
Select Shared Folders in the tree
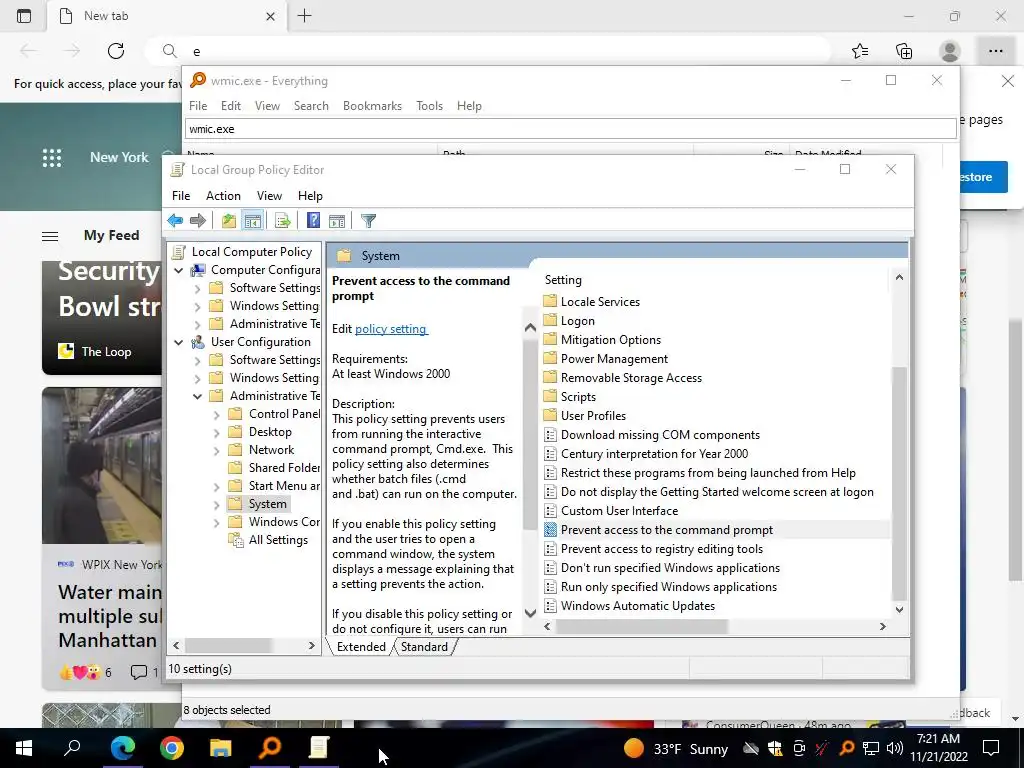click(x=284, y=468)
